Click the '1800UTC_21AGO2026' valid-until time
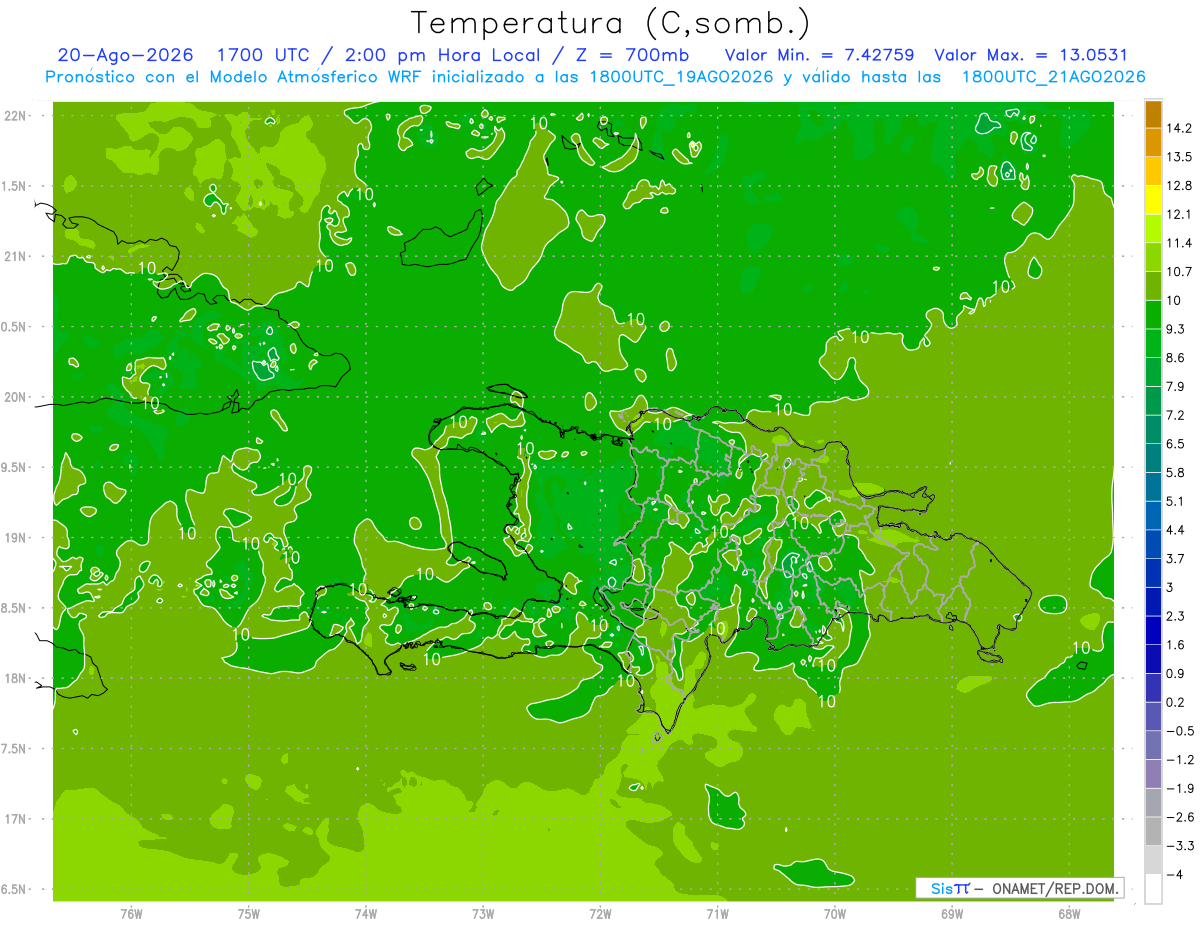 point(1053,77)
